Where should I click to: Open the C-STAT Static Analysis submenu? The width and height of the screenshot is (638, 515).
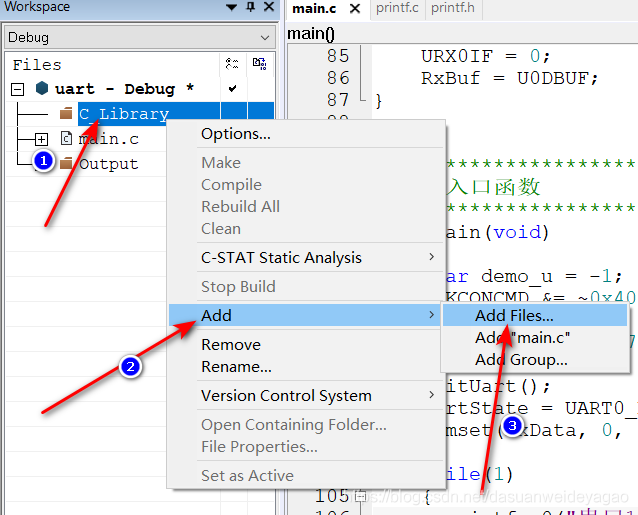pyautogui.click(x=306, y=258)
